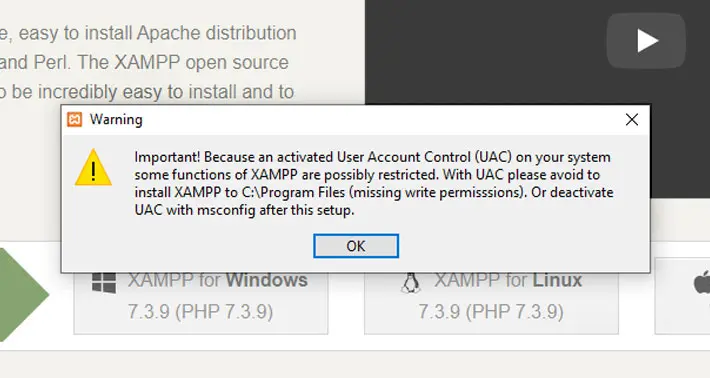This screenshot has height=378, width=710.
Task: Click the bold Windows word in download box
Action: (267, 281)
